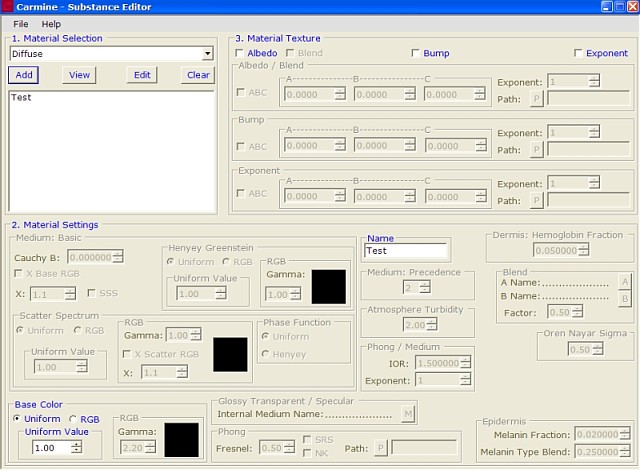The width and height of the screenshot is (640, 470).
Task: Open the Help menu
Action: [51, 23]
